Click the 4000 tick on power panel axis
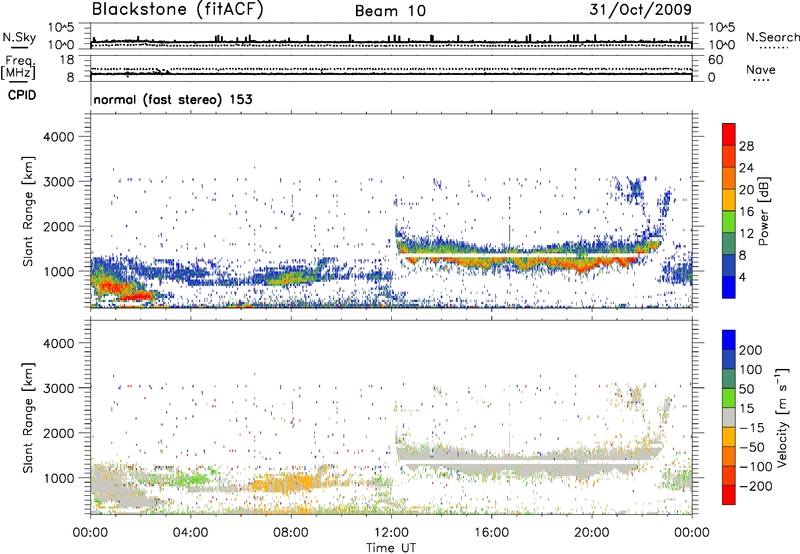The height and width of the screenshot is (554, 800). [58, 137]
